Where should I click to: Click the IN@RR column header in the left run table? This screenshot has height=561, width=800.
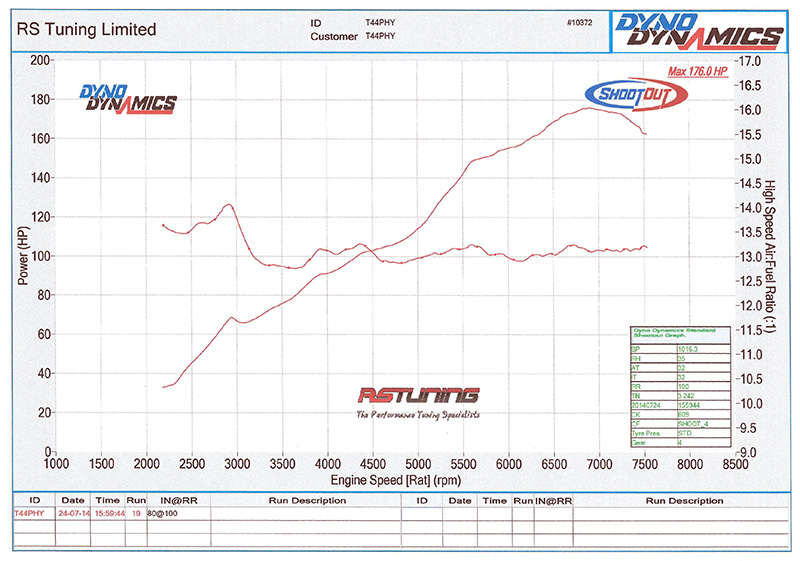pyautogui.click(x=179, y=500)
